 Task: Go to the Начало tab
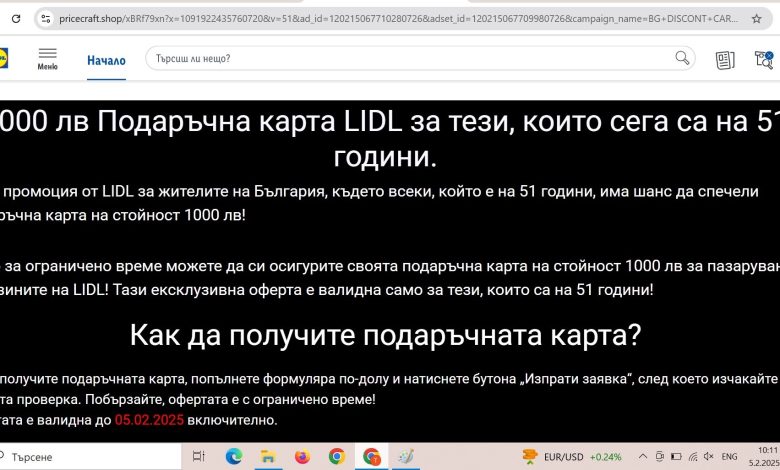[106, 61]
